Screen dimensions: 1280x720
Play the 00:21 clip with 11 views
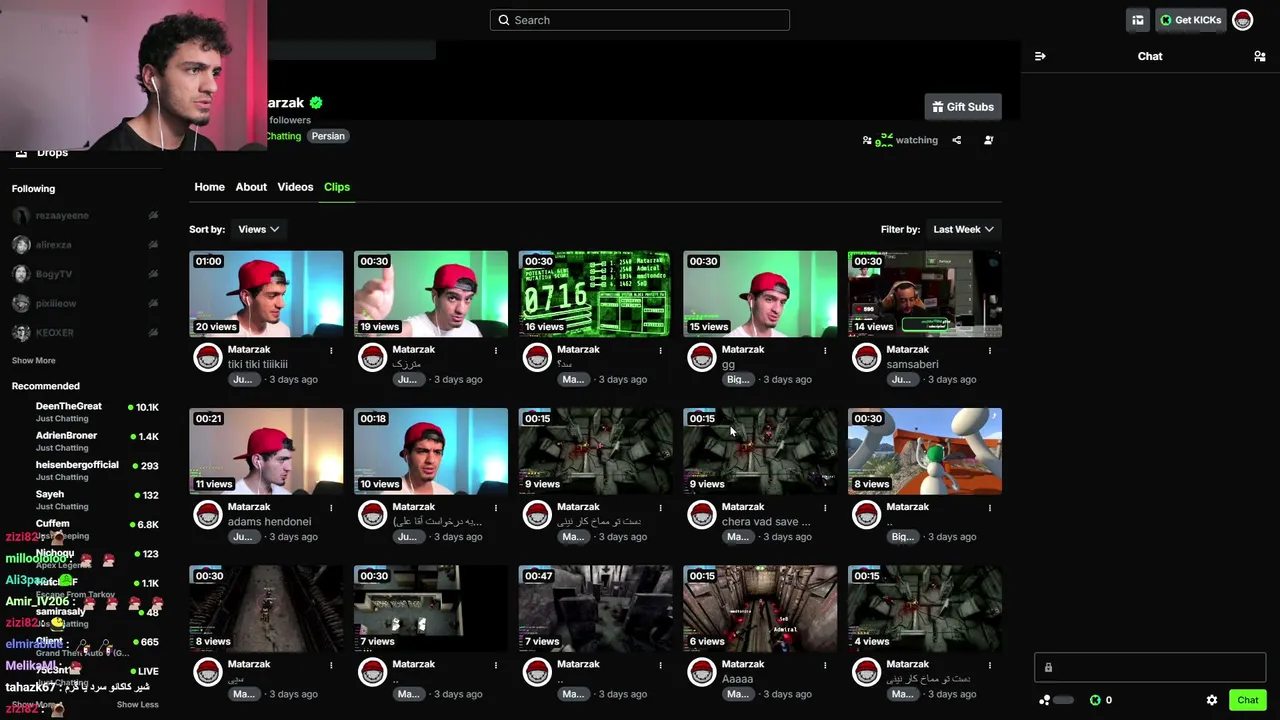click(x=266, y=451)
